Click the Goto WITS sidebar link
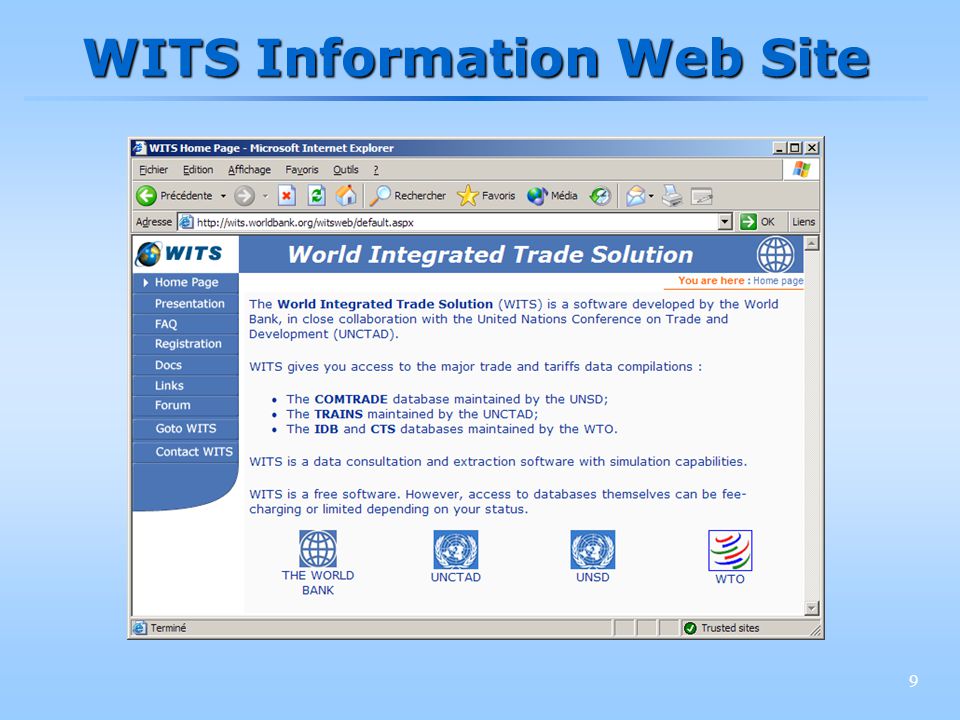Viewport: 960px width, 720px height. click(x=186, y=429)
